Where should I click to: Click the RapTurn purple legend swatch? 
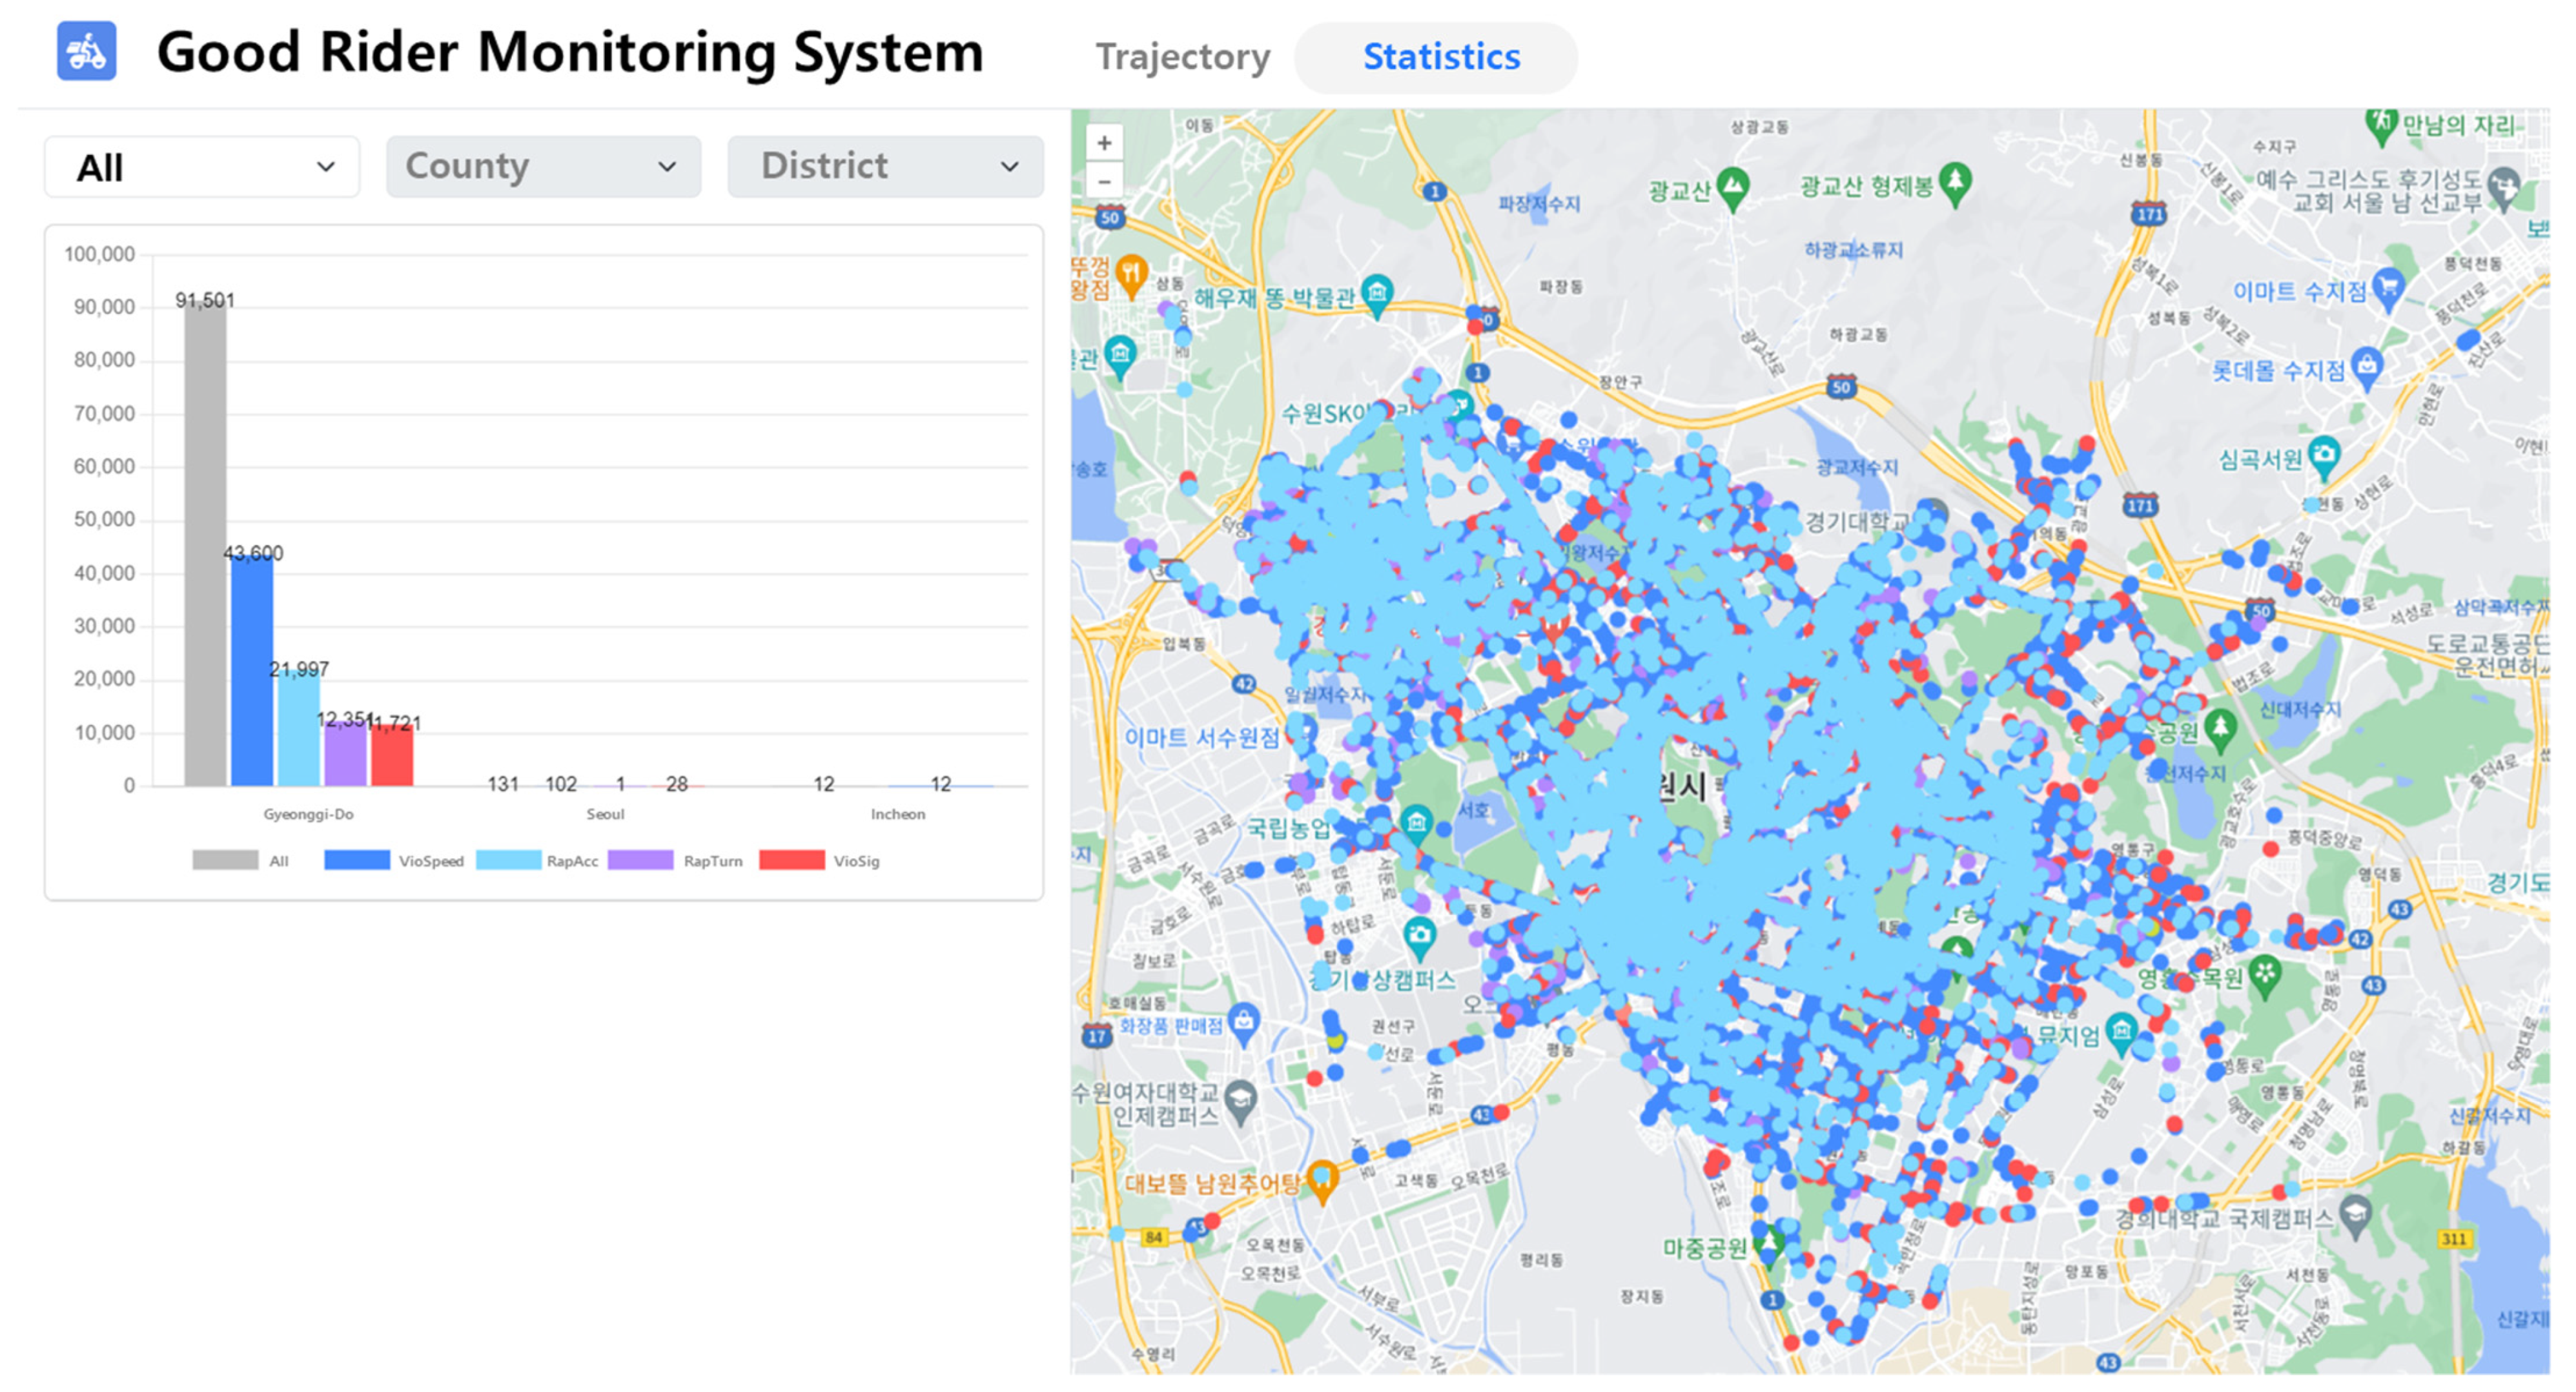click(x=640, y=861)
